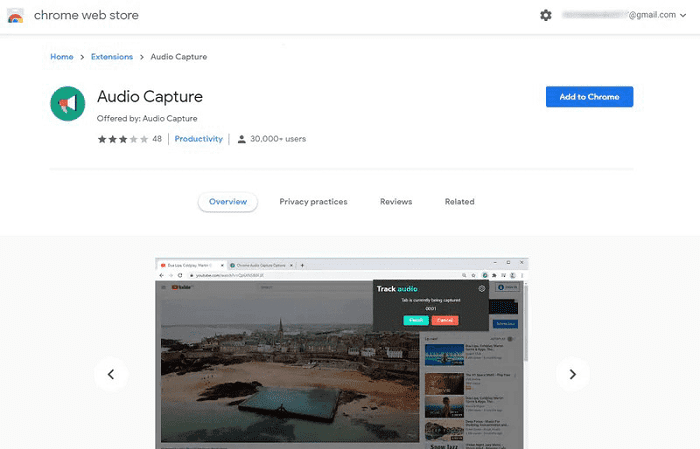
Task: Open the Reviews tab
Action: [396, 202]
